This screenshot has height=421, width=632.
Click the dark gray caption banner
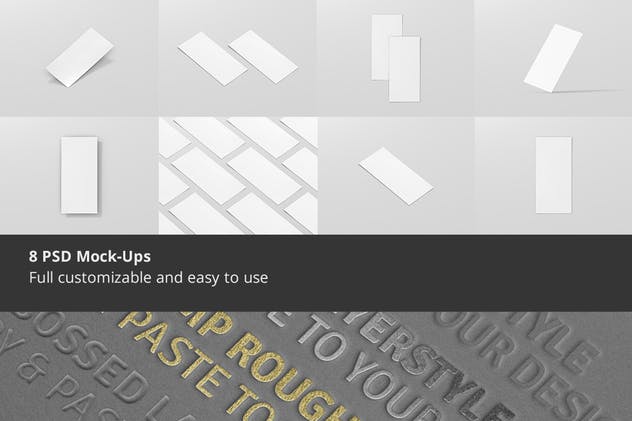pyautogui.click(x=316, y=273)
